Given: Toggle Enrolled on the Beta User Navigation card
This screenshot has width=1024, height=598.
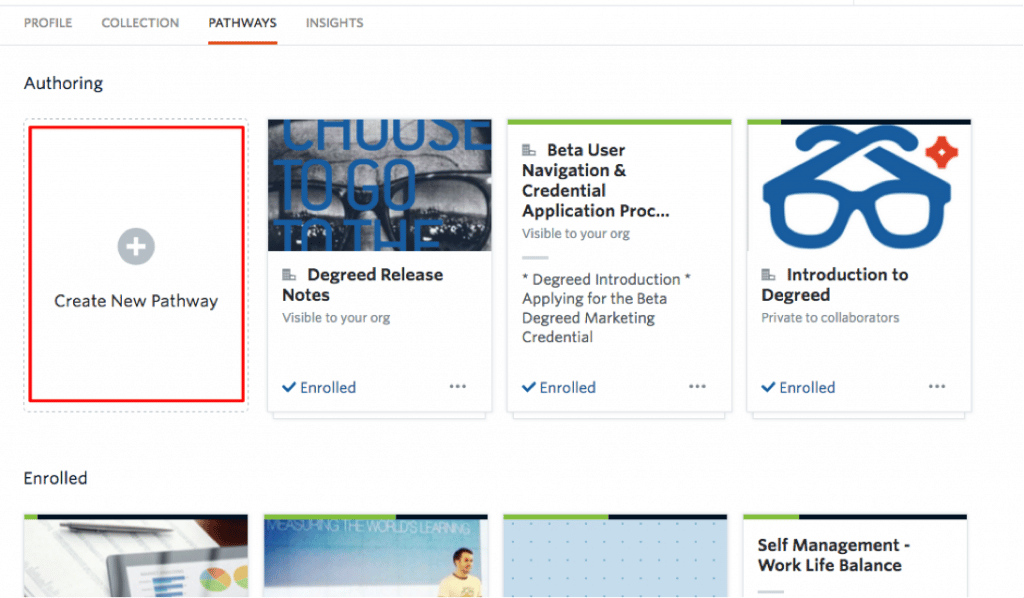Looking at the screenshot, I should point(559,387).
